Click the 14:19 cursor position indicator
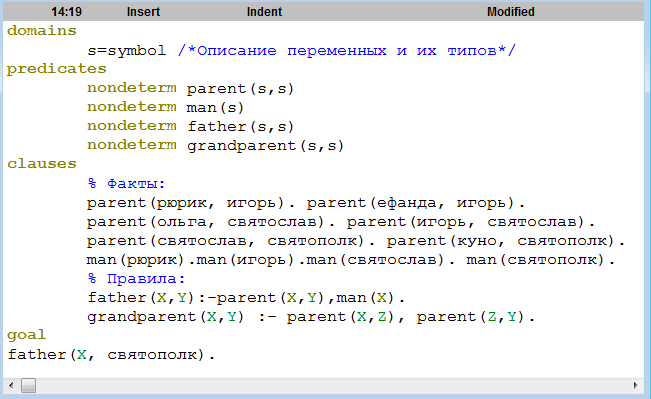The image size is (651, 399). click(x=66, y=12)
